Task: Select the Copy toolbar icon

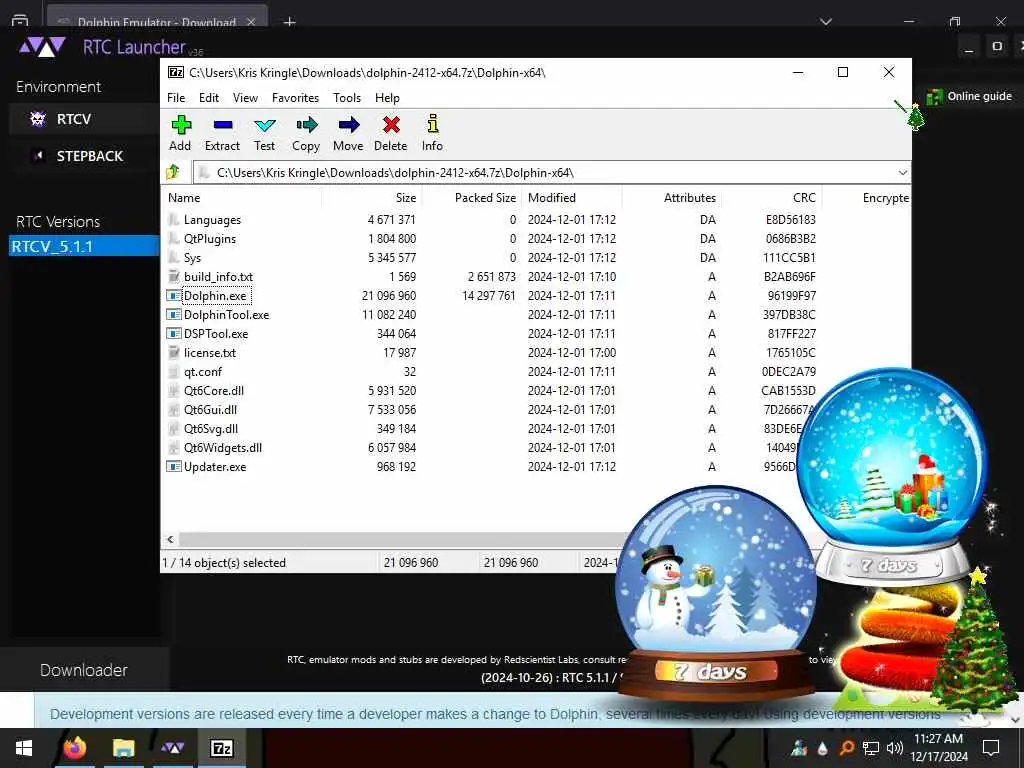Action: pos(306,125)
